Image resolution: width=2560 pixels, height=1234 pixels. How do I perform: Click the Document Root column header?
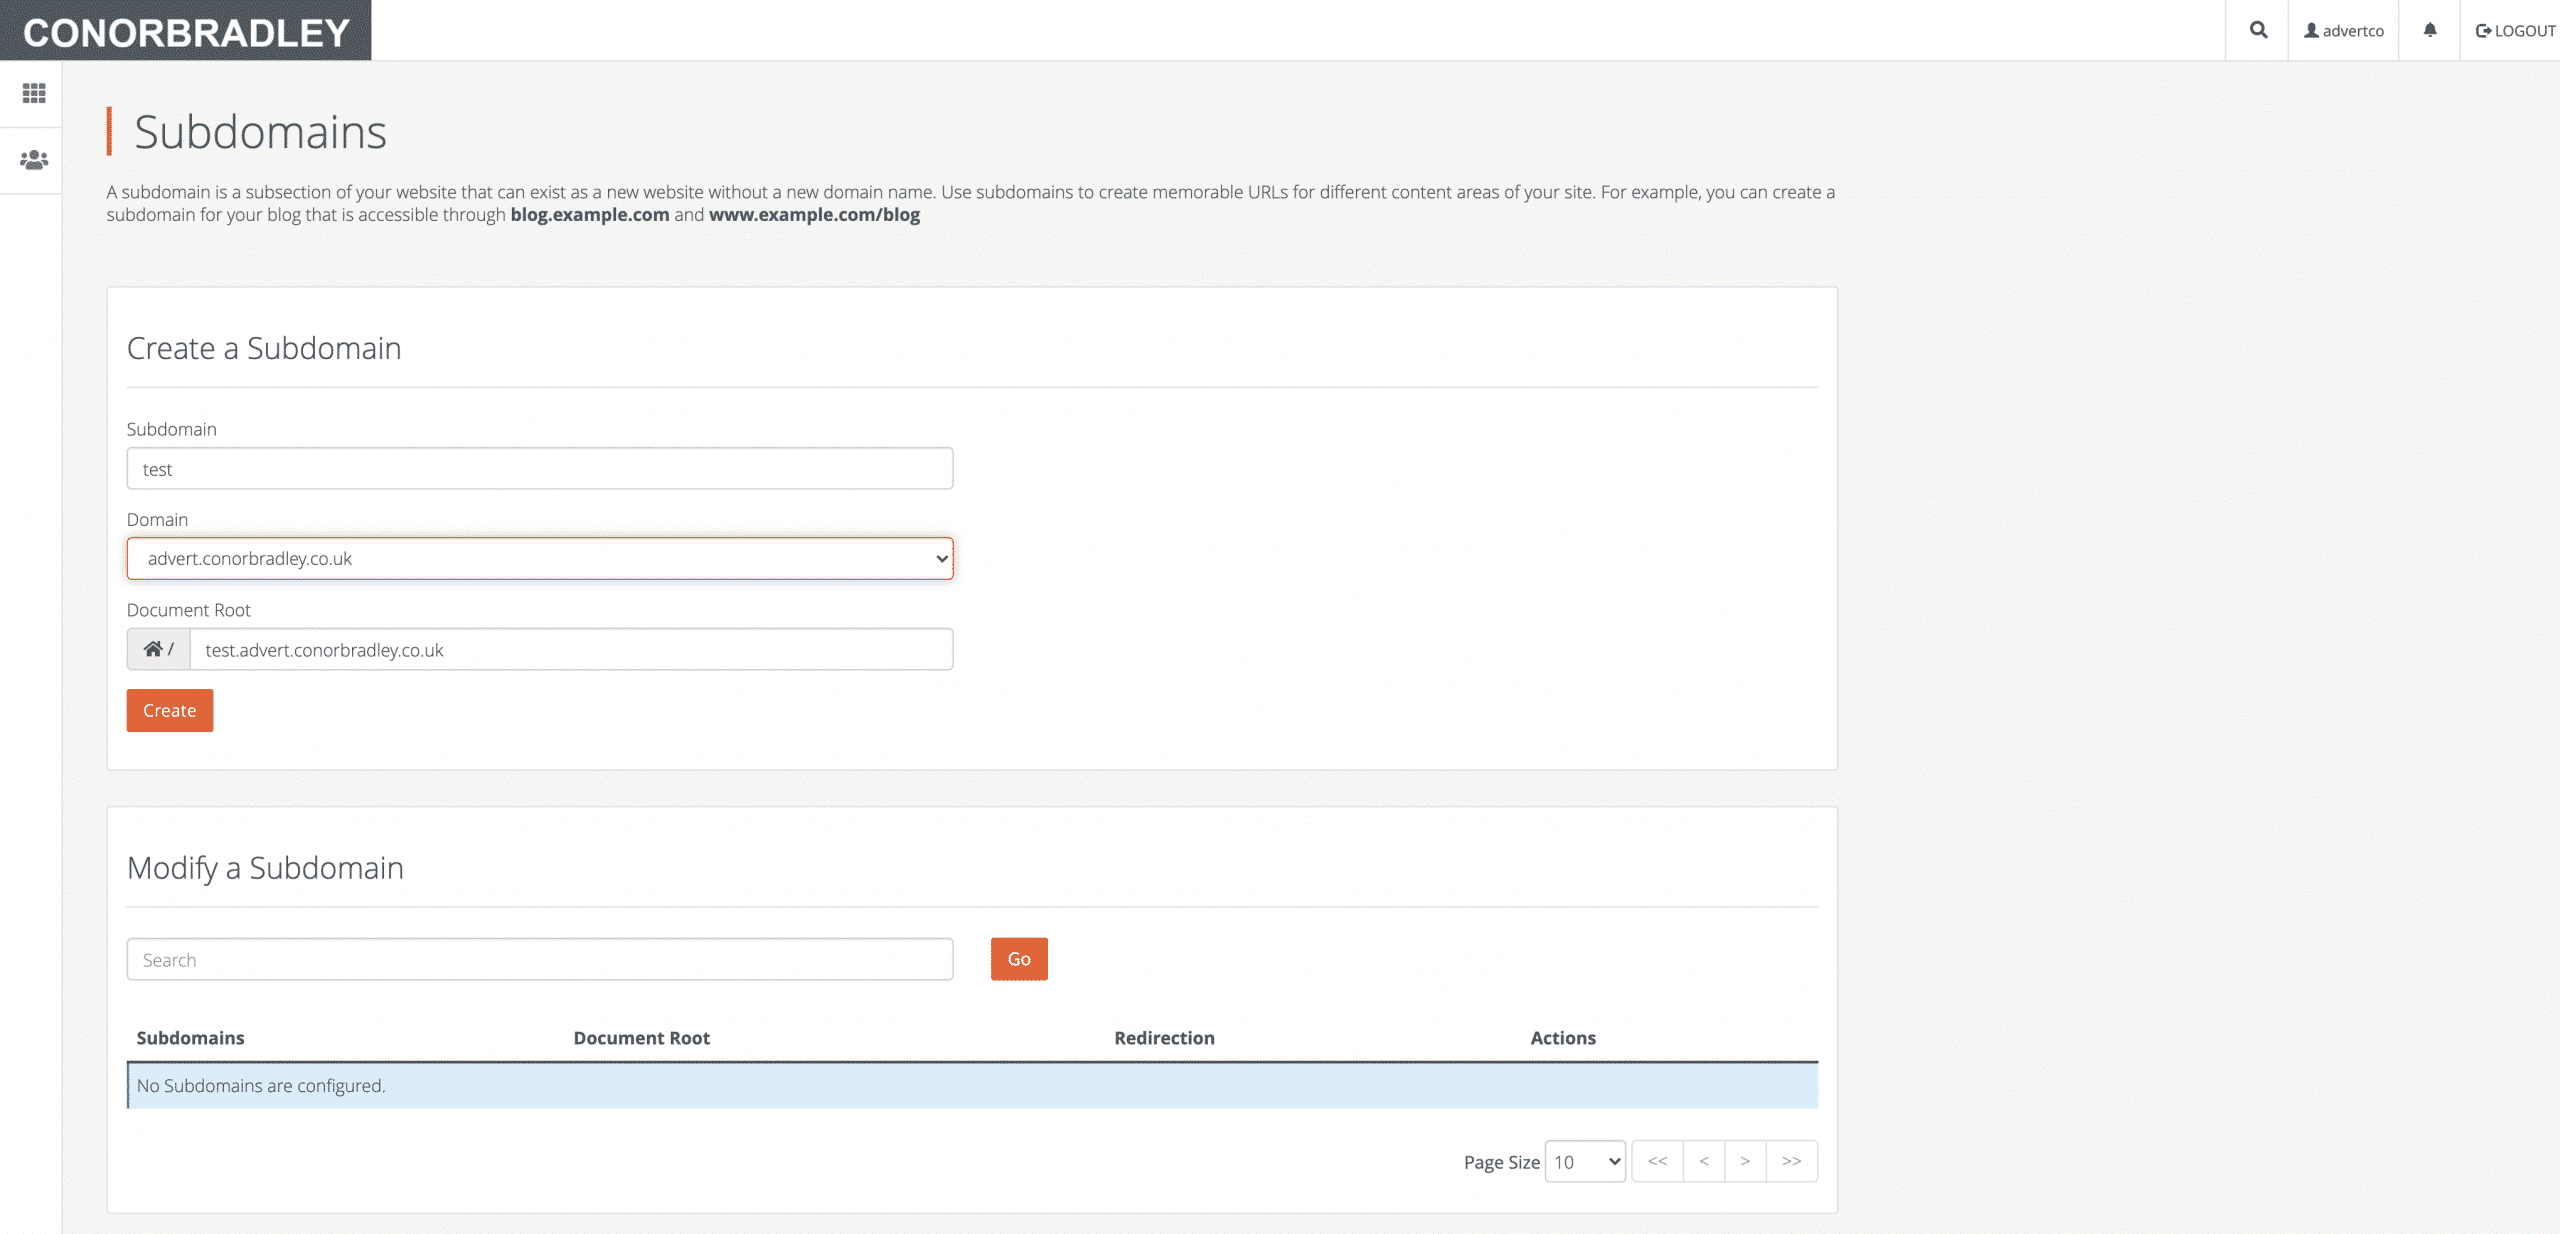pos(641,1038)
